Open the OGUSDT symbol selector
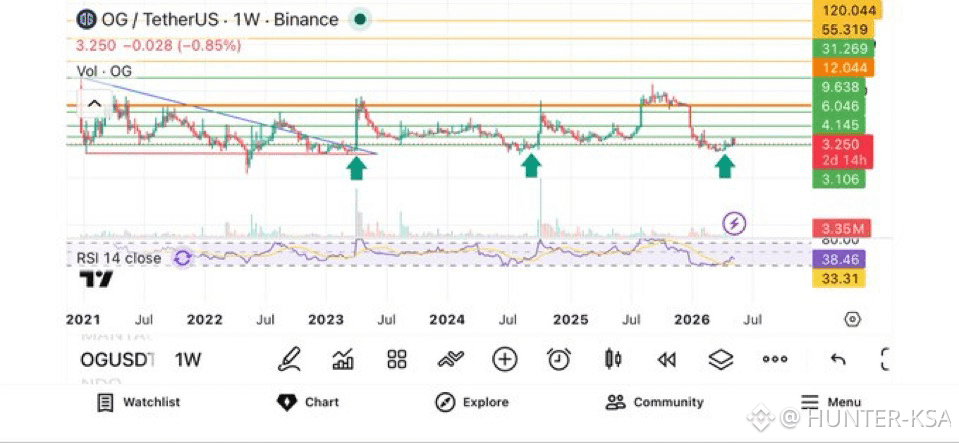Screen dimensions: 959x443 click(117, 360)
